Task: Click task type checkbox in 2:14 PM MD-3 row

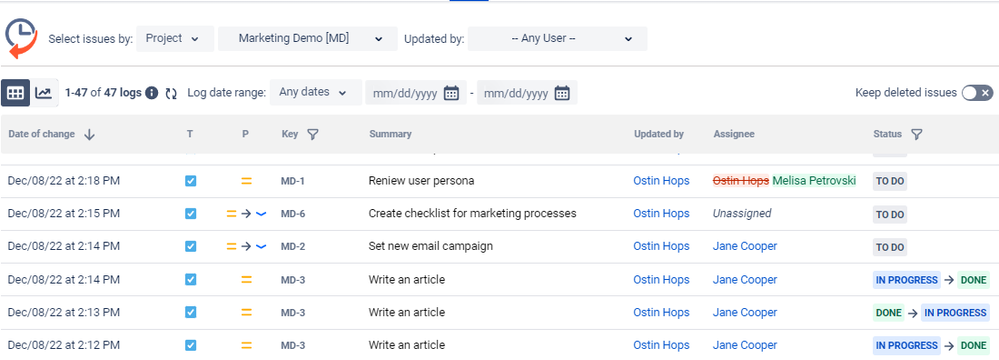Action: tap(190, 280)
